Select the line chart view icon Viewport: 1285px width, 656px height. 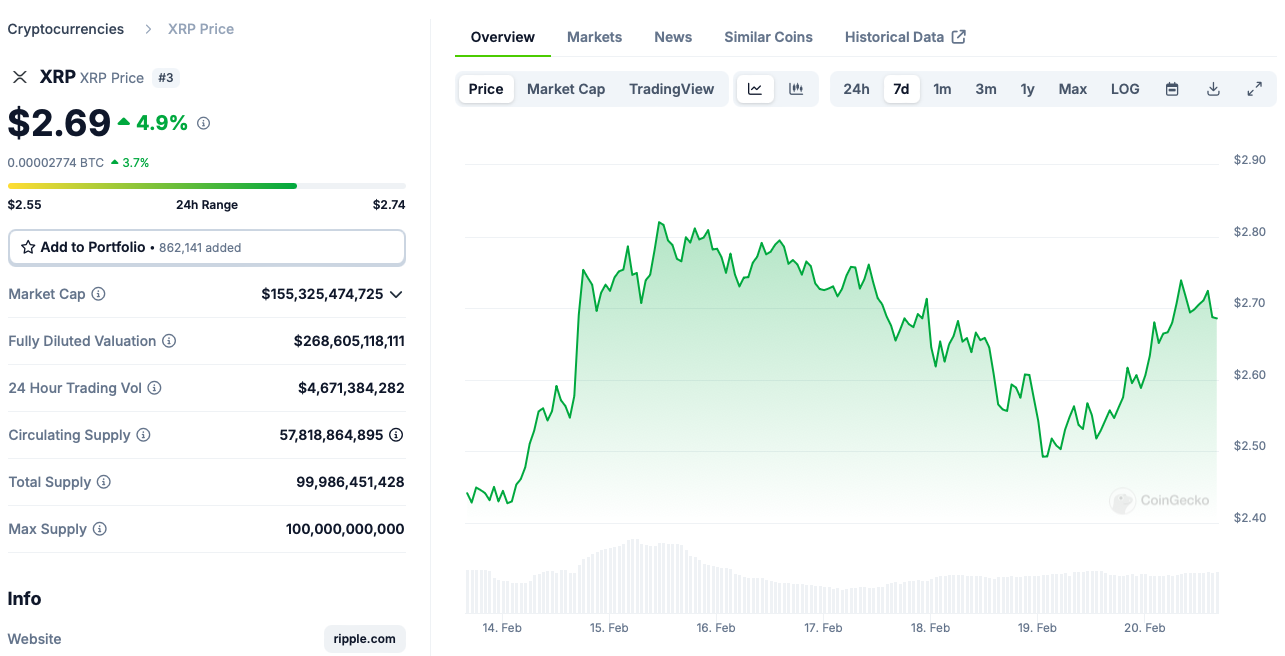tap(755, 88)
